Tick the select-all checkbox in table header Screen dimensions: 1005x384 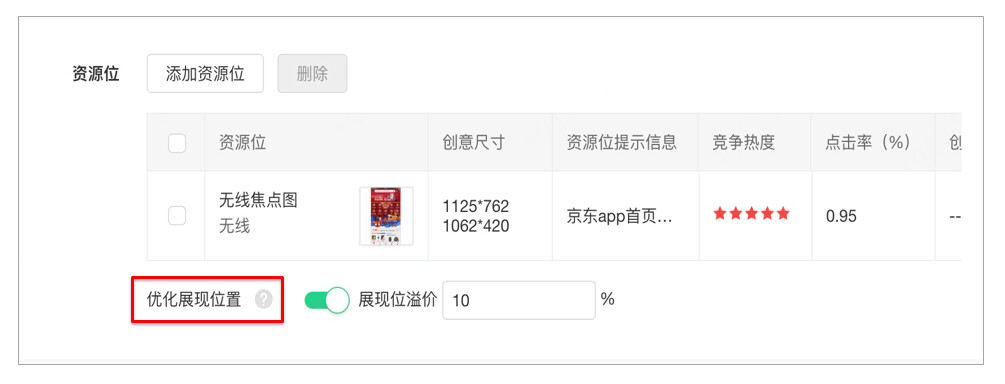click(177, 143)
